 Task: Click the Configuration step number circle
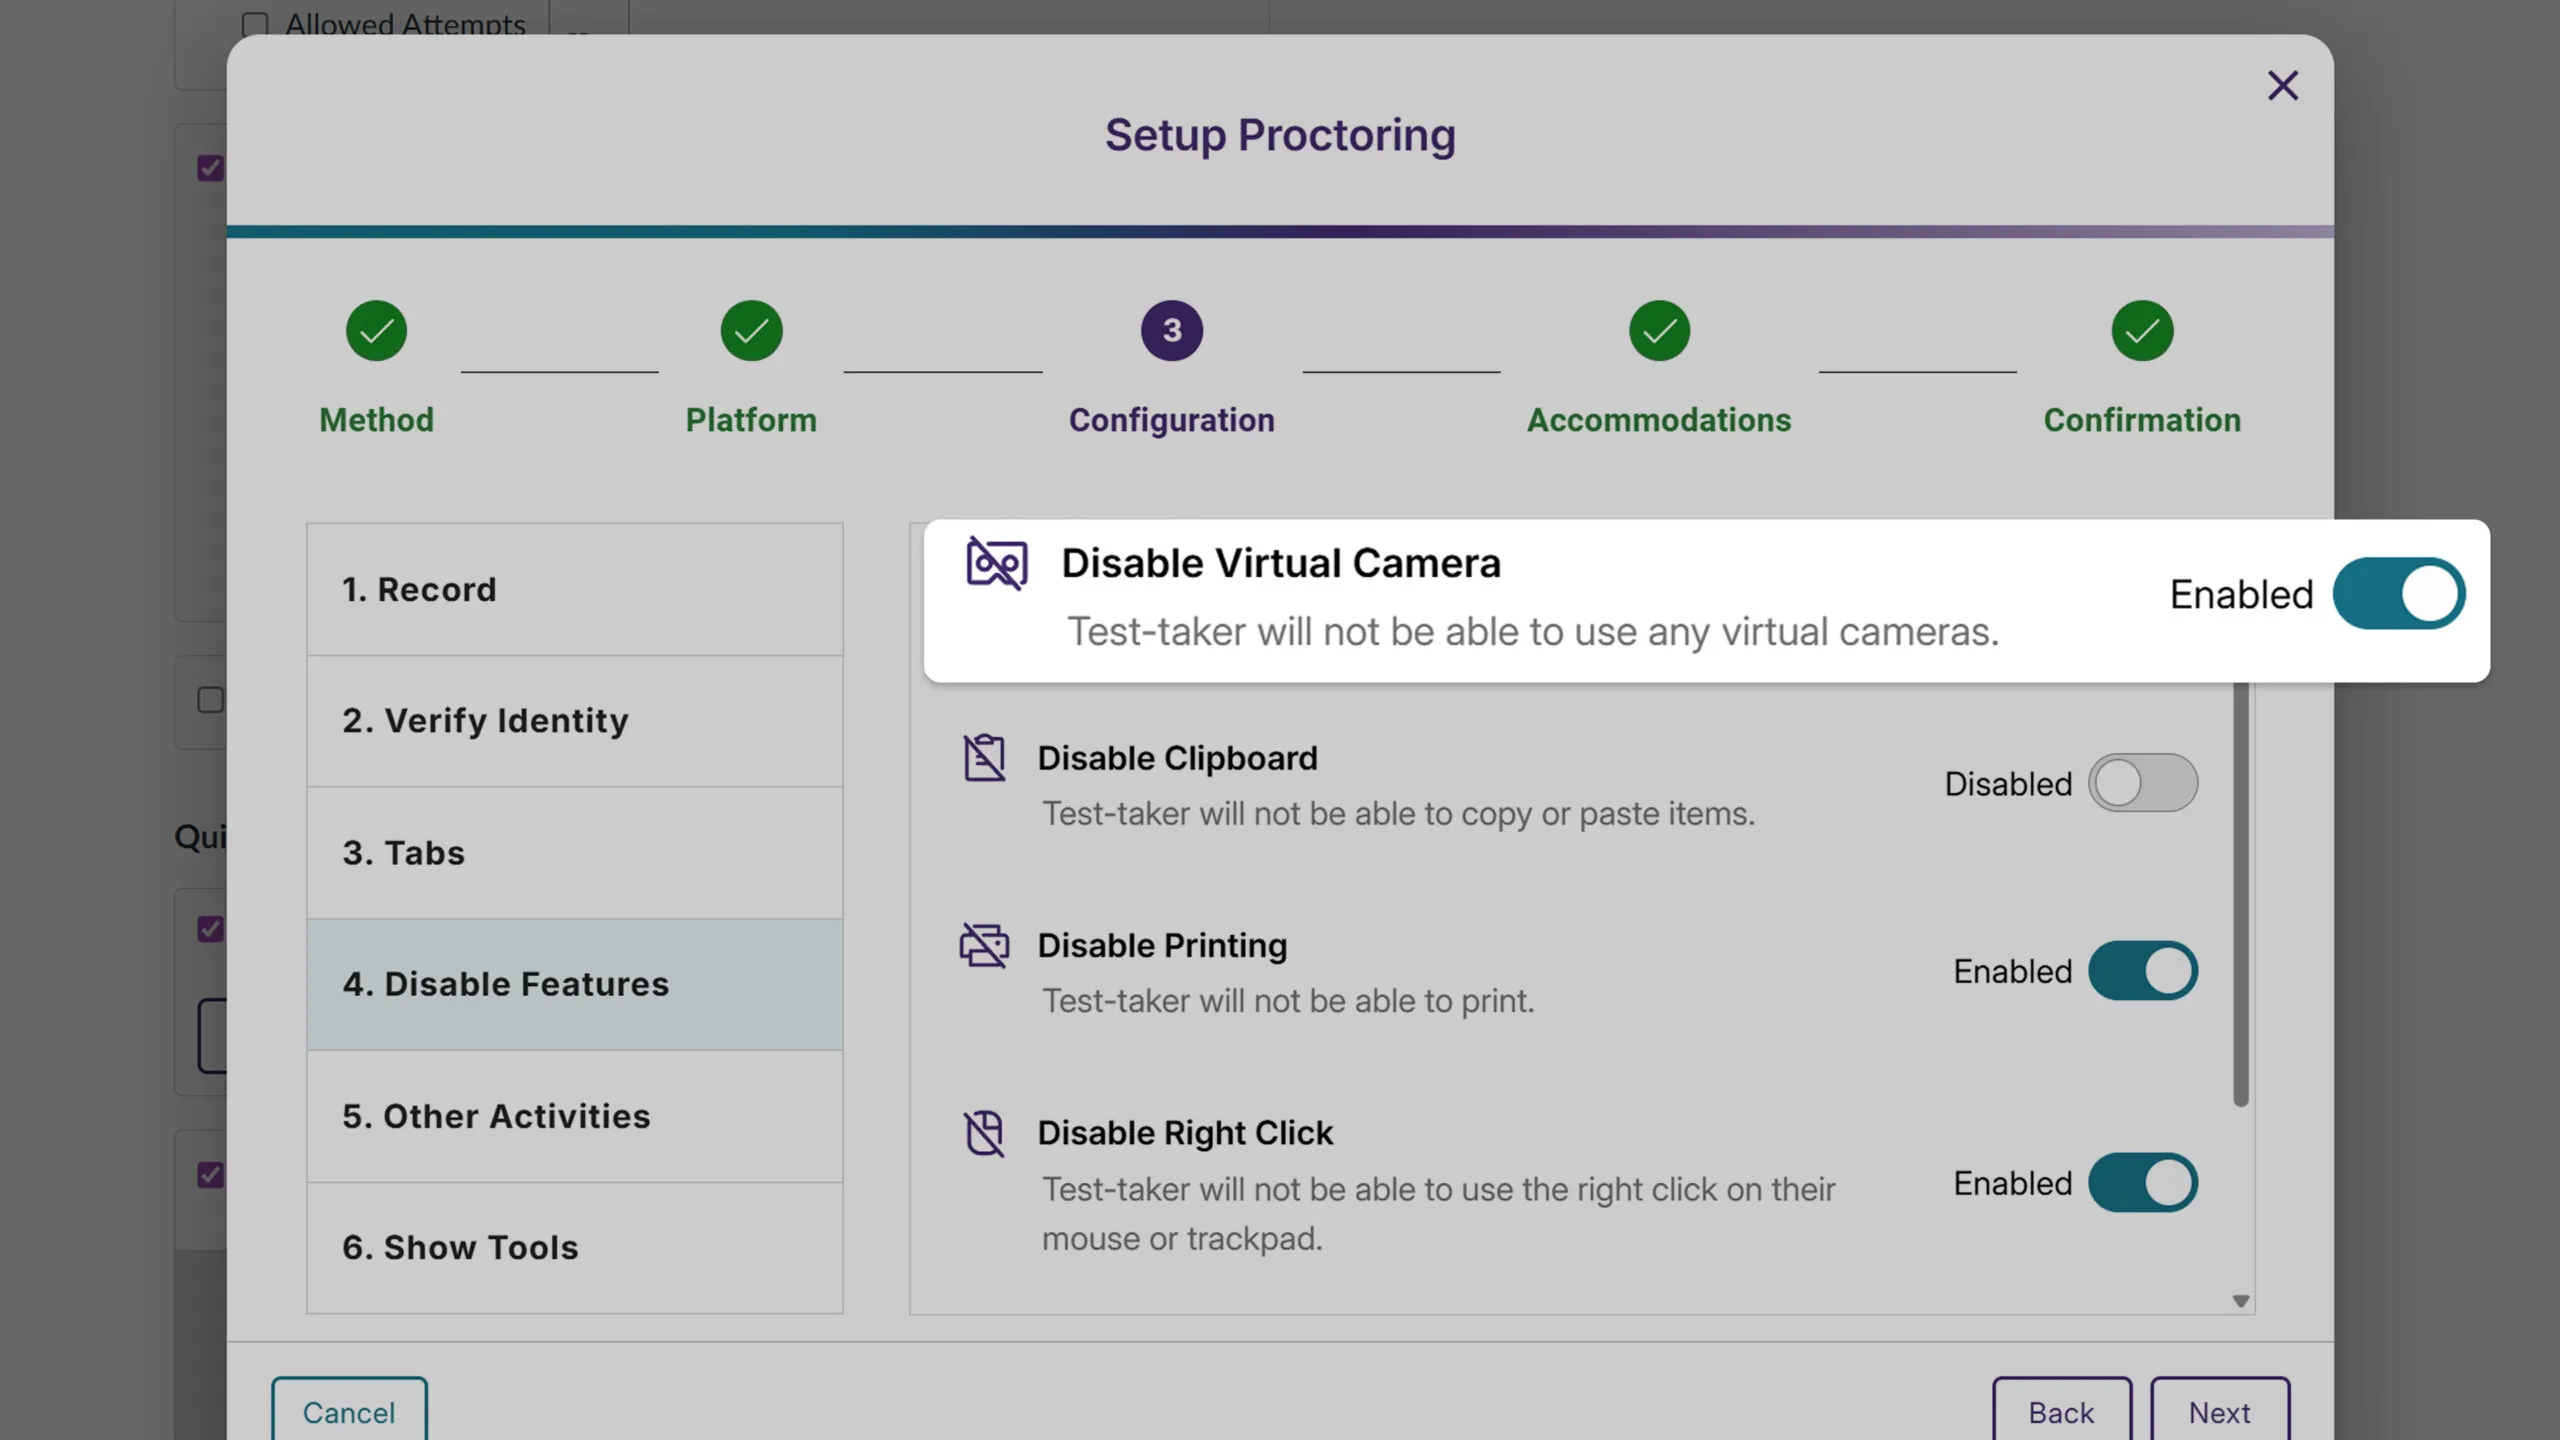click(1170, 330)
